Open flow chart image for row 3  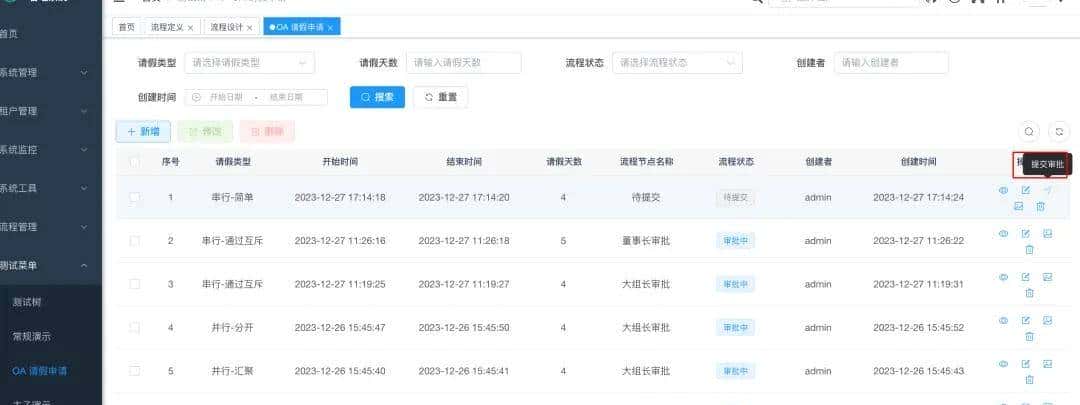click(x=1047, y=278)
